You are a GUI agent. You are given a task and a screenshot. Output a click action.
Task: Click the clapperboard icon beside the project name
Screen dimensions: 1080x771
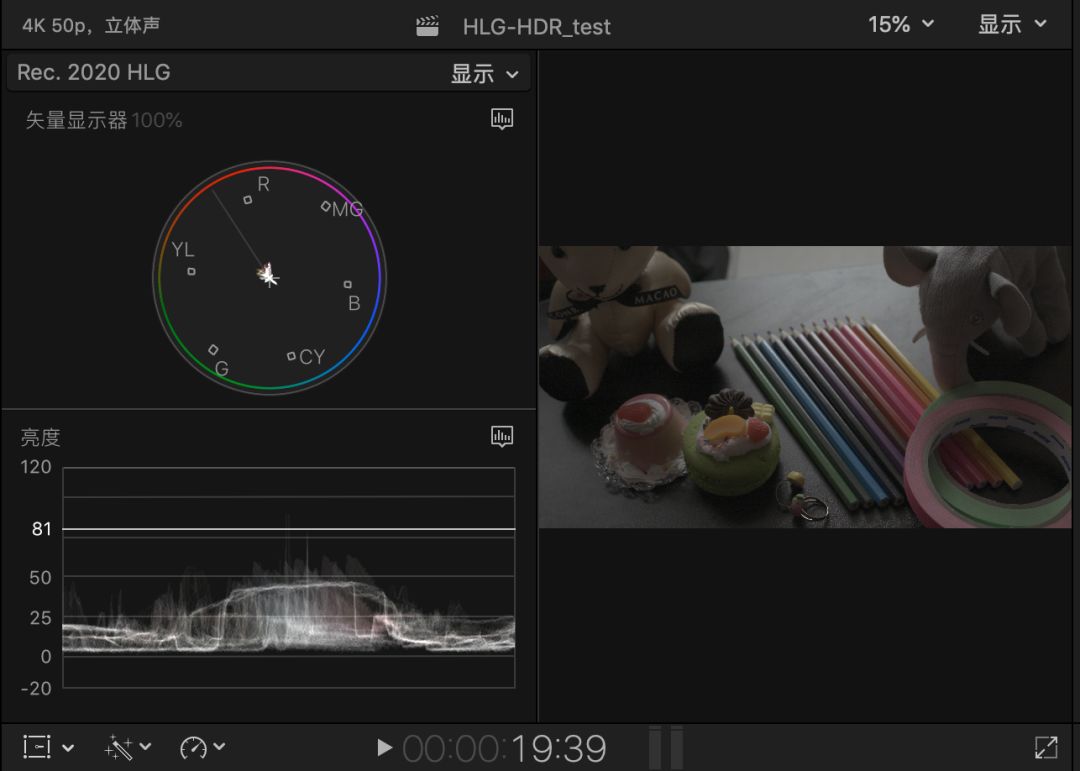point(428,26)
